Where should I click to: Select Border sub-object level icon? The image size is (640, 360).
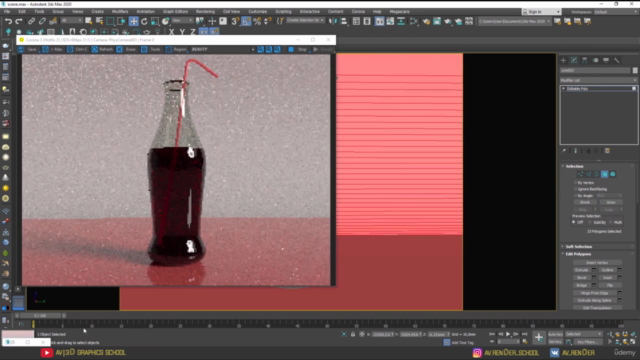(x=597, y=174)
